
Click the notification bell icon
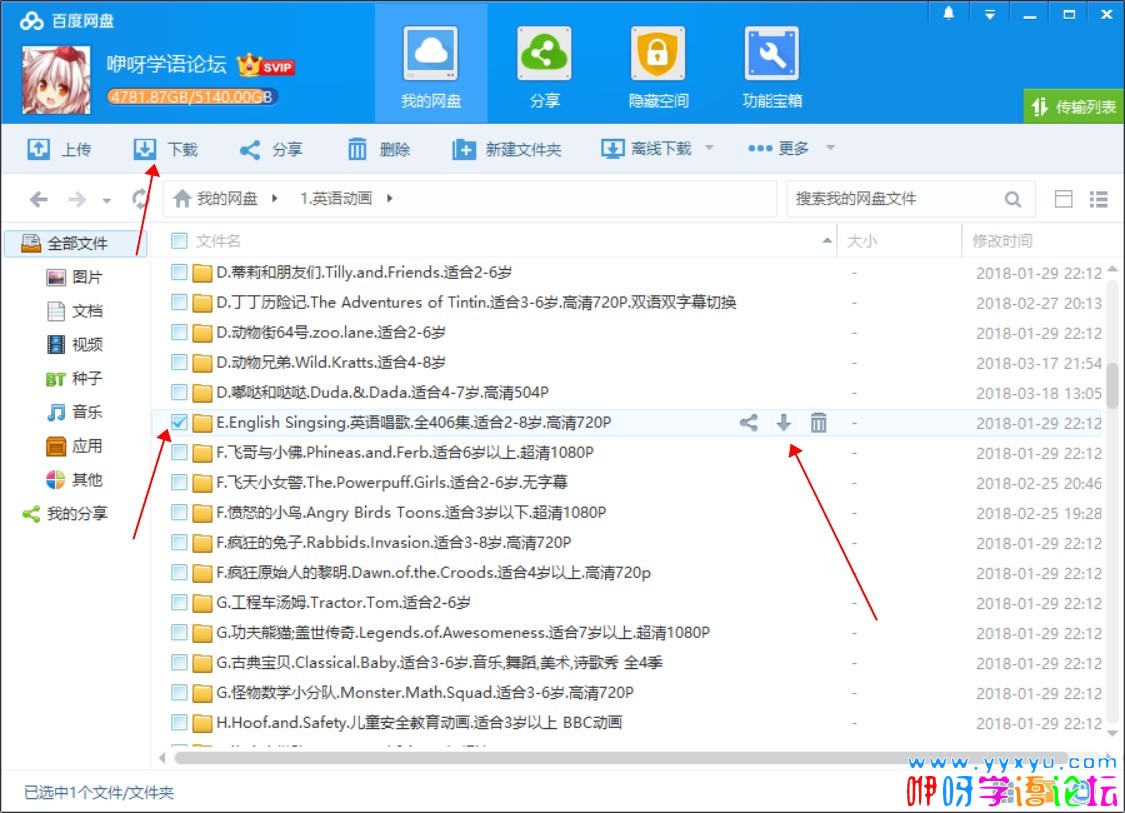tap(948, 14)
